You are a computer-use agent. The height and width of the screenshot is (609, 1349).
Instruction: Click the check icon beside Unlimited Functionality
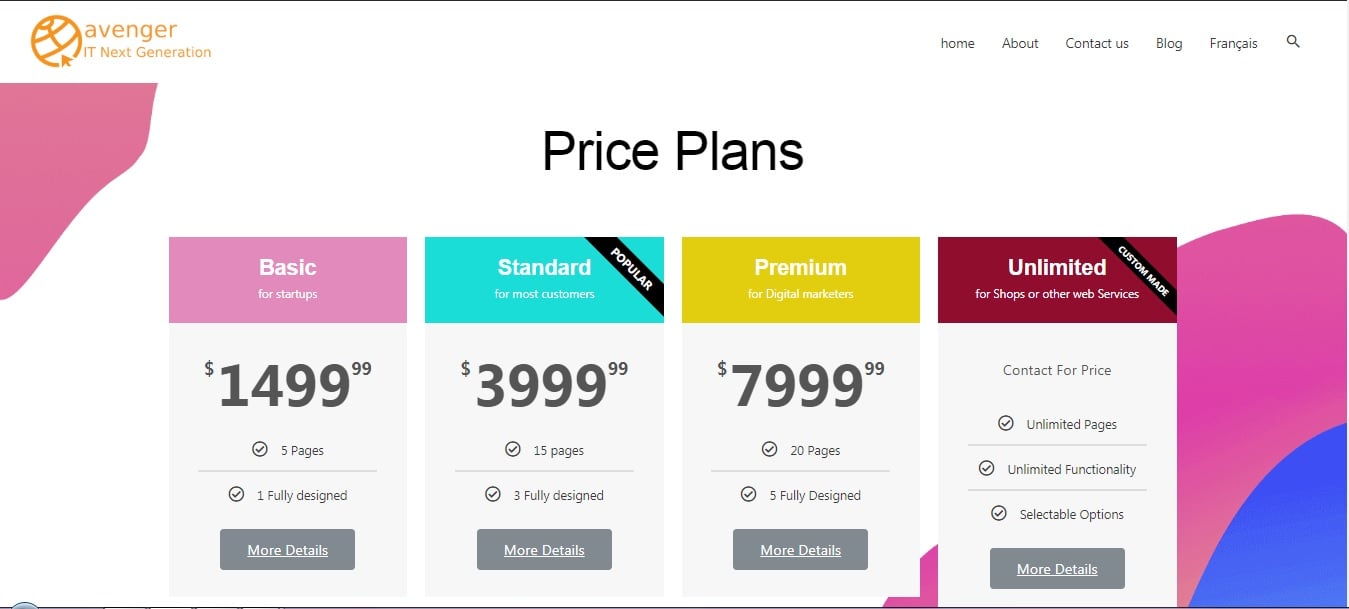pyautogui.click(x=987, y=469)
